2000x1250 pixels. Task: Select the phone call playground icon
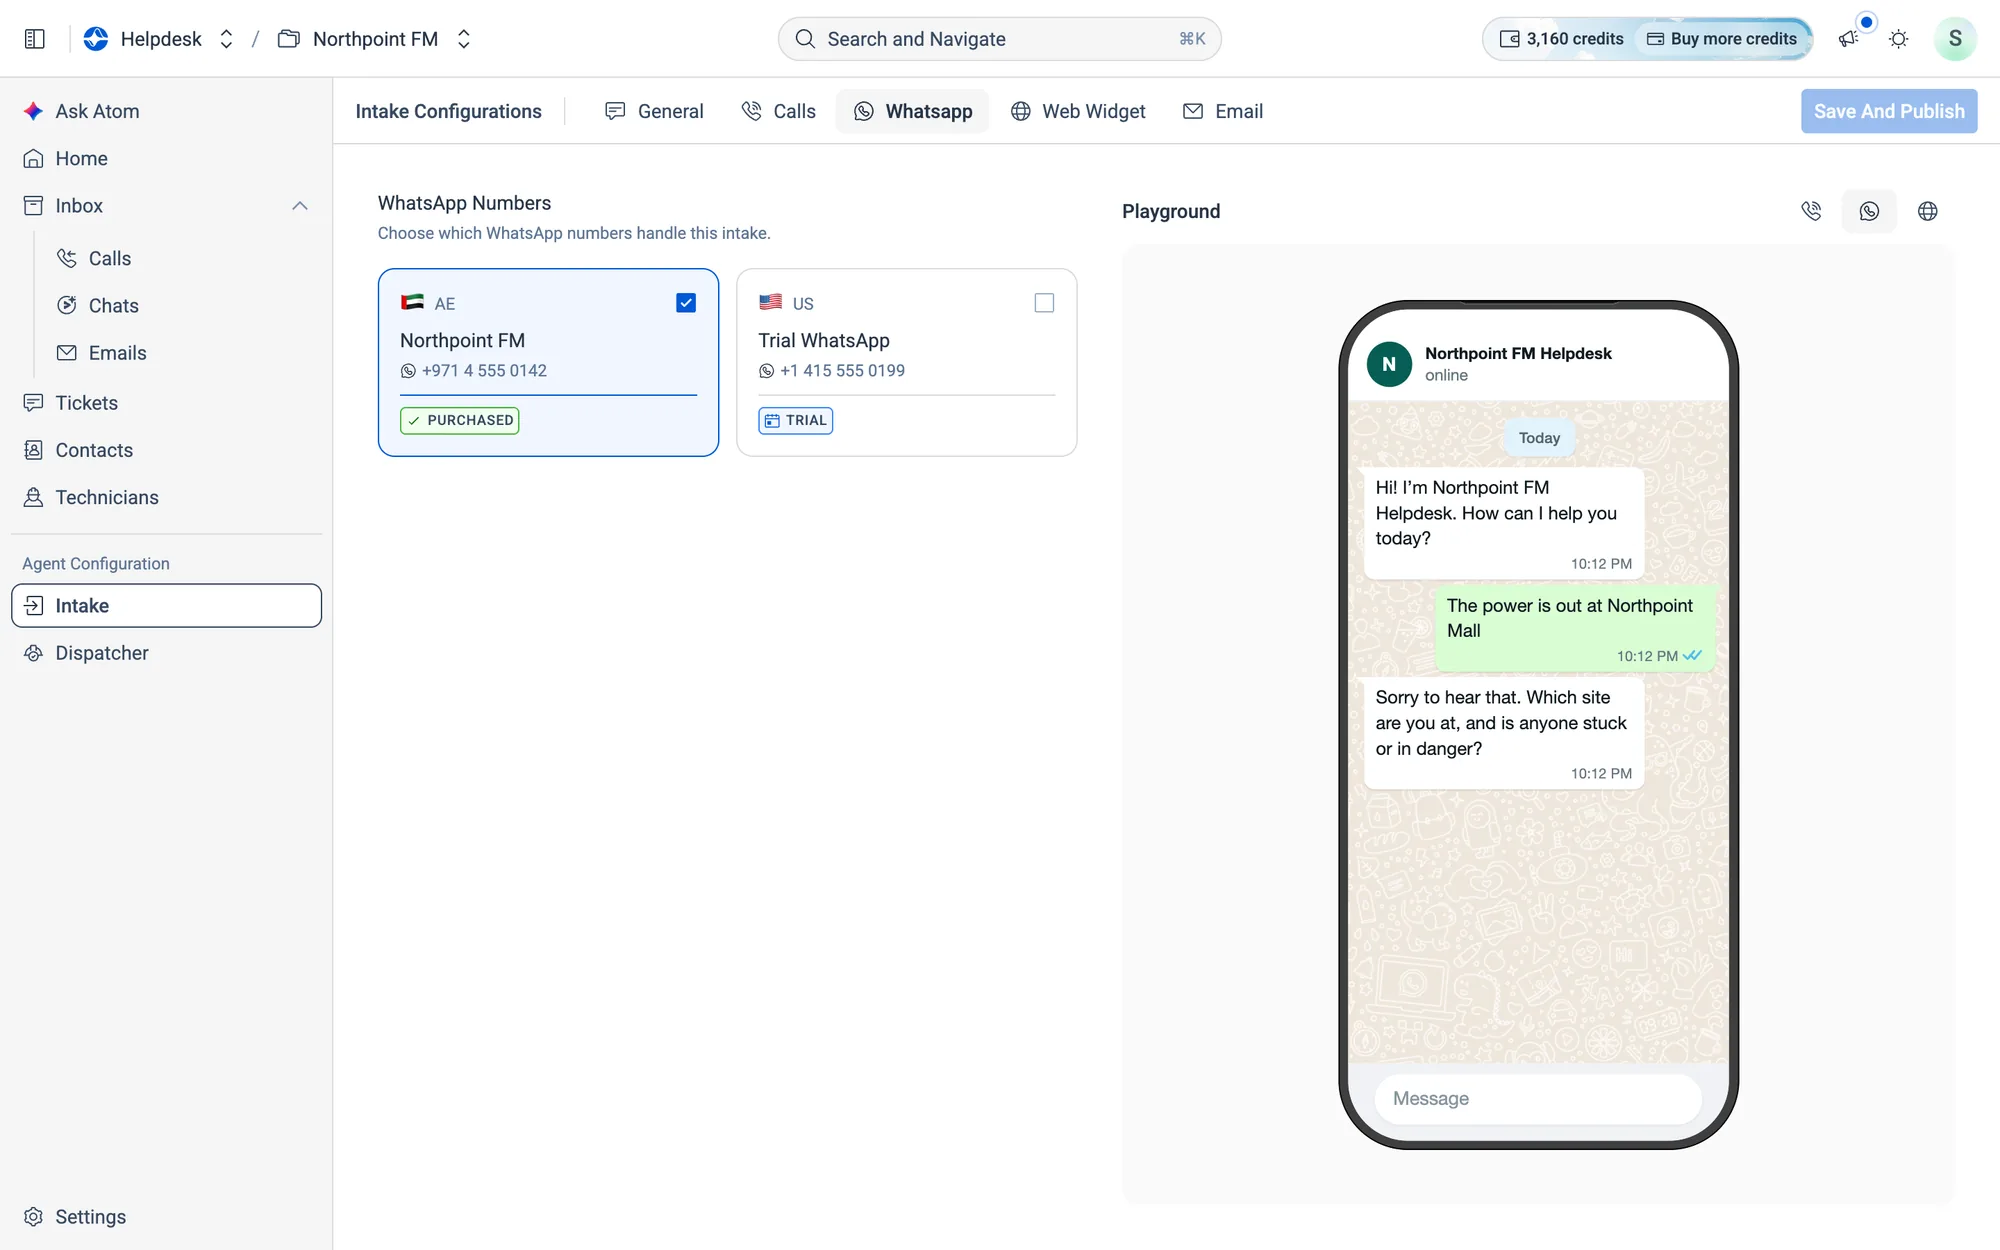1811,211
